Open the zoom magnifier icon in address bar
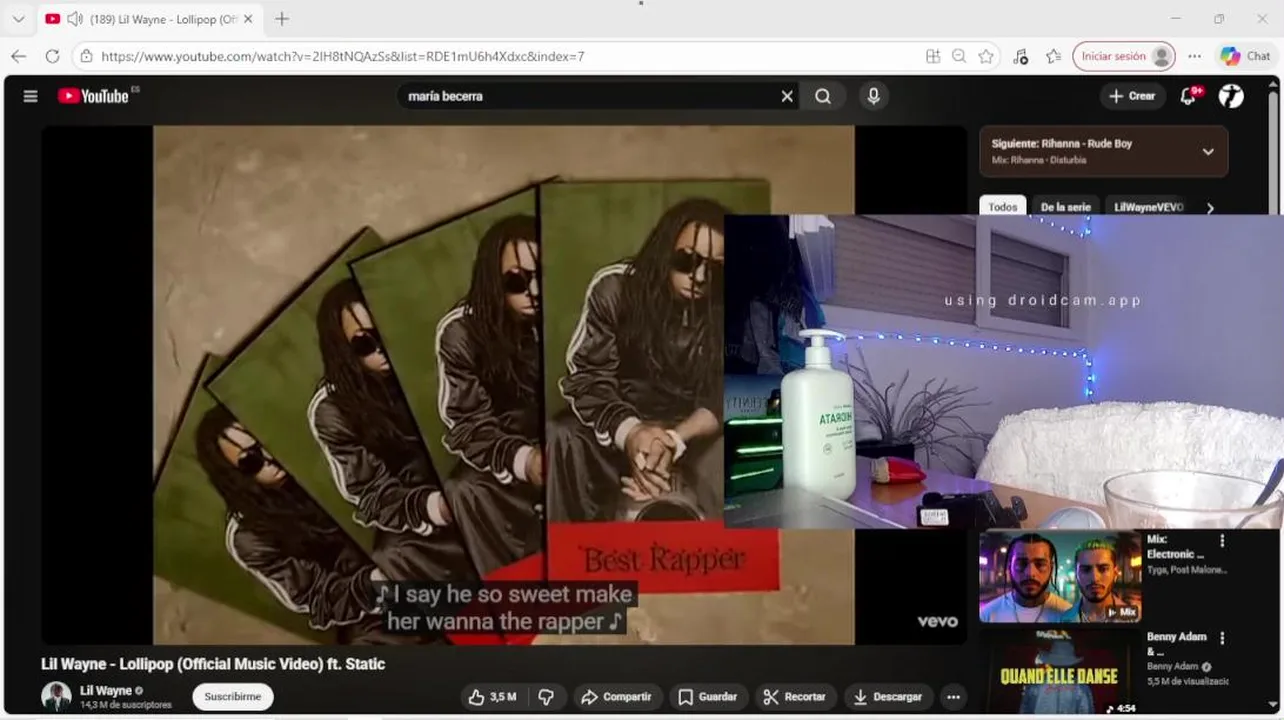Viewport: 1284px width, 720px height. pos(959,56)
